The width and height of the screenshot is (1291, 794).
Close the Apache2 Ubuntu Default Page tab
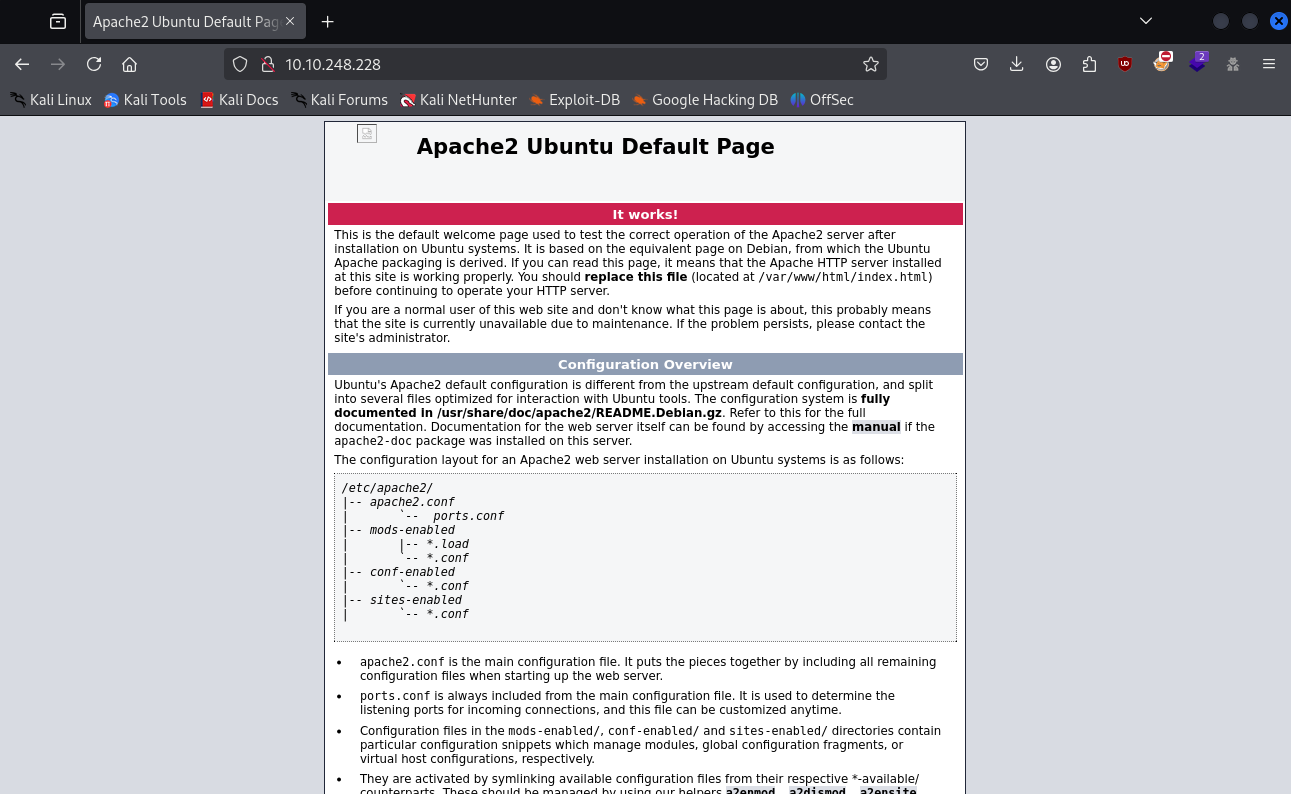coord(290,21)
